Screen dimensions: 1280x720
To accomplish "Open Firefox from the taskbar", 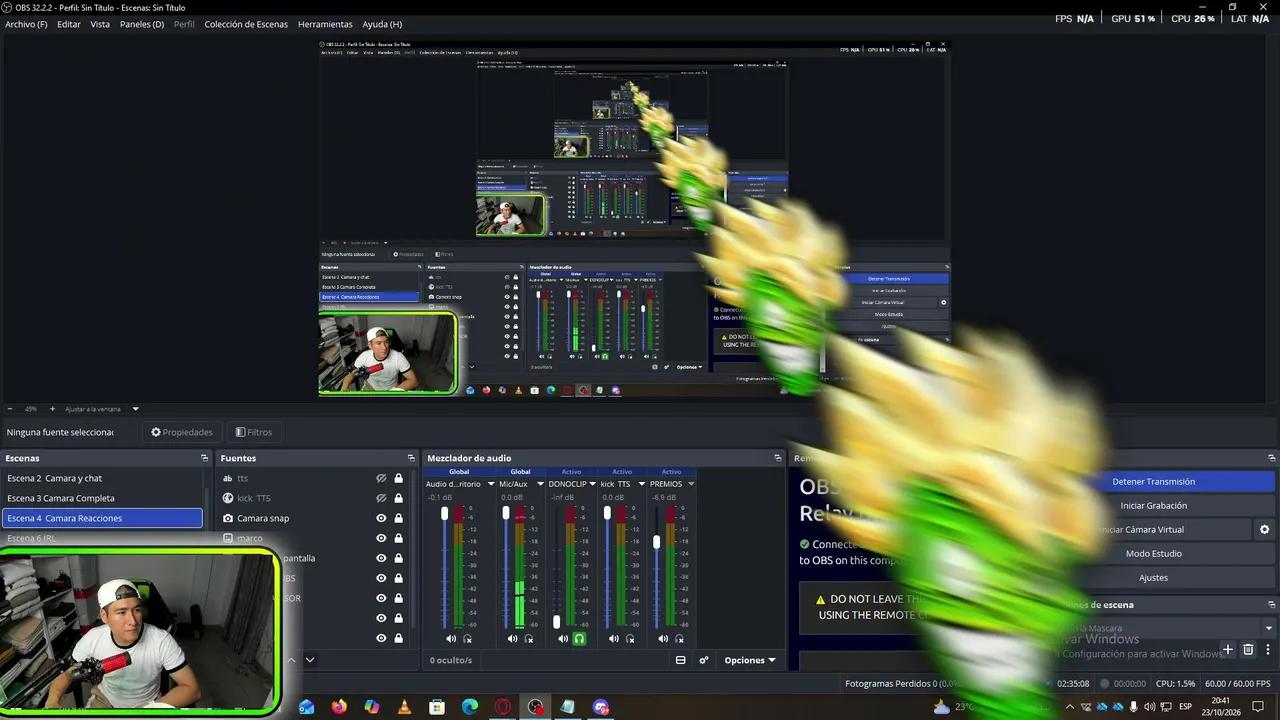I will pyautogui.click(x=339, y=707).
